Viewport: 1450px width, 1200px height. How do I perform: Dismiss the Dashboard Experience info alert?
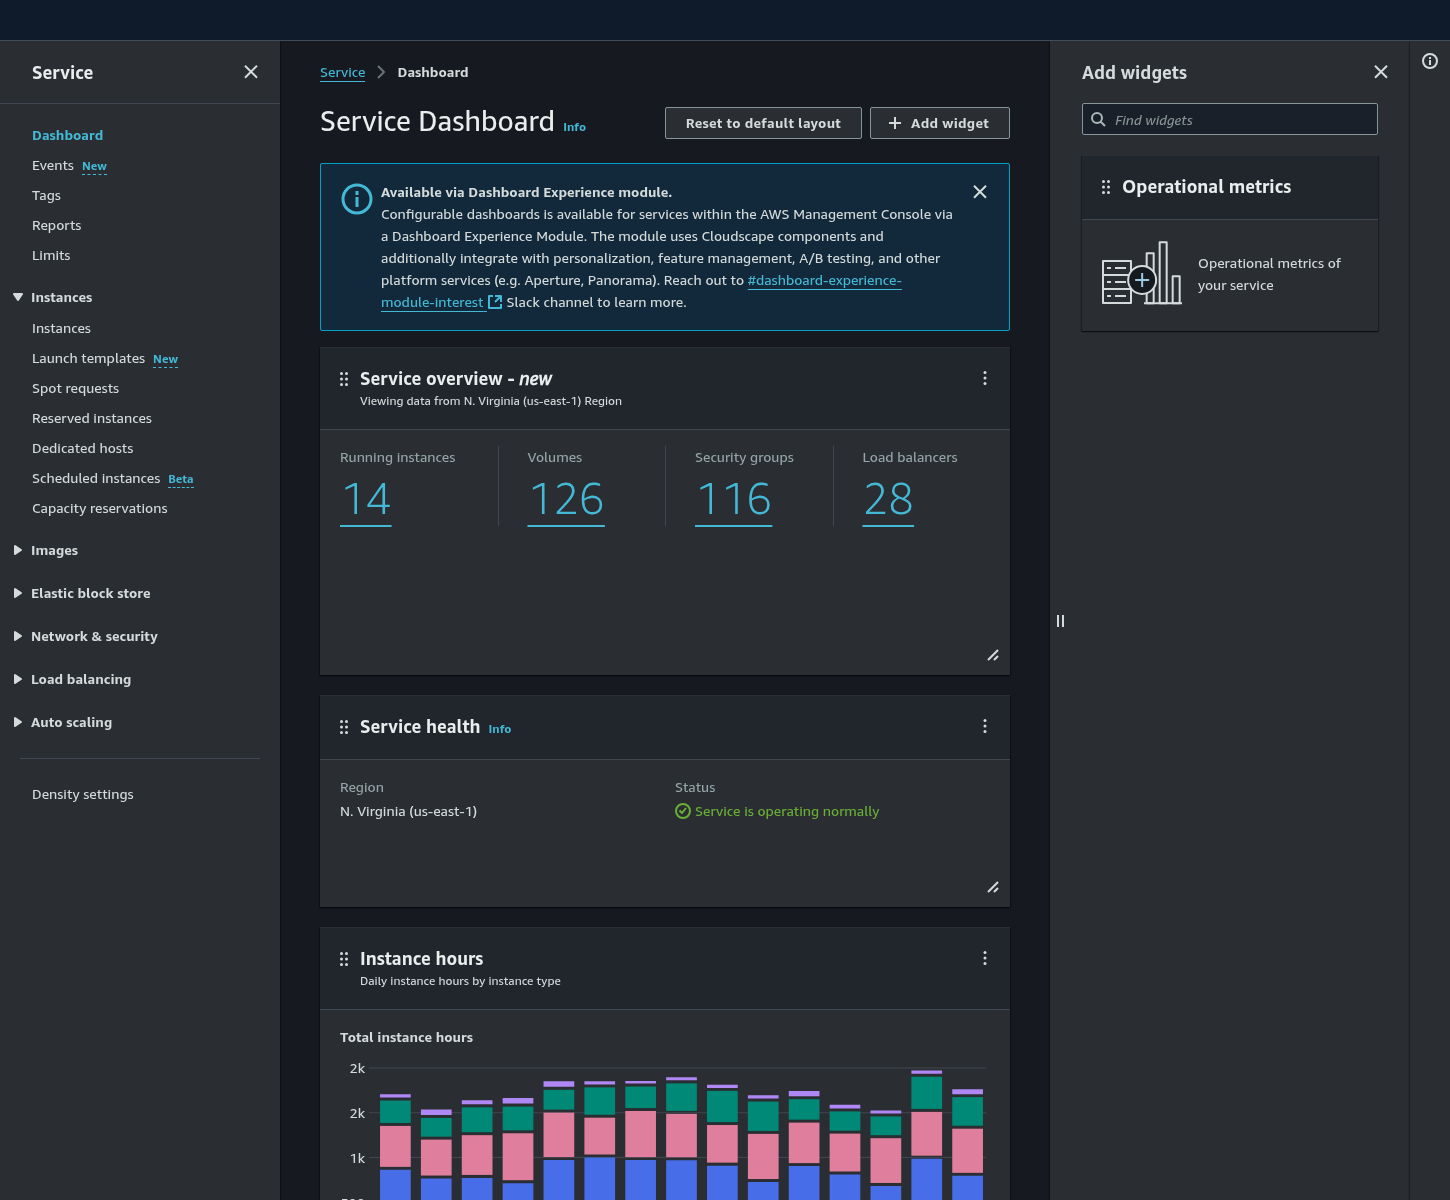tap(979, 192)
